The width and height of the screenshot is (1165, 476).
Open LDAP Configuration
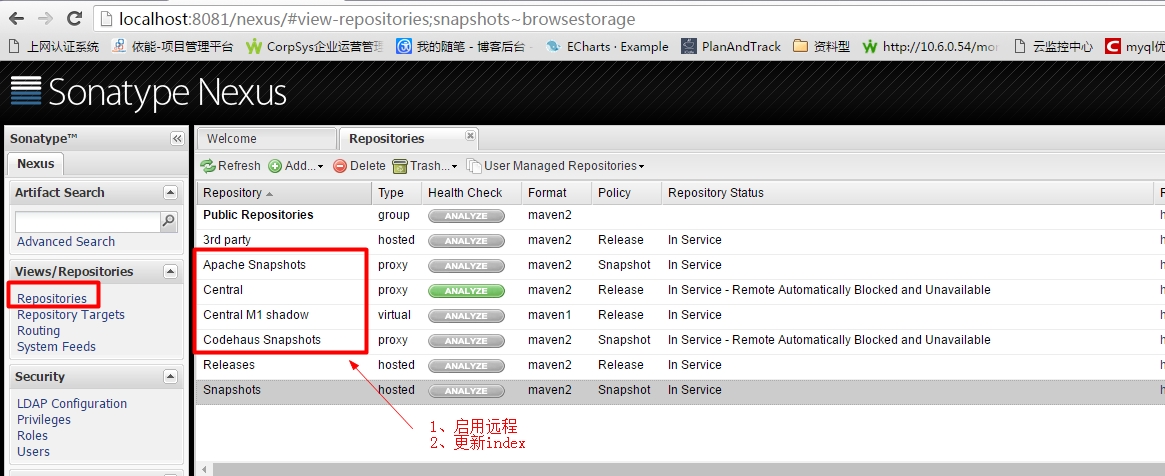(x=72, y=404)
